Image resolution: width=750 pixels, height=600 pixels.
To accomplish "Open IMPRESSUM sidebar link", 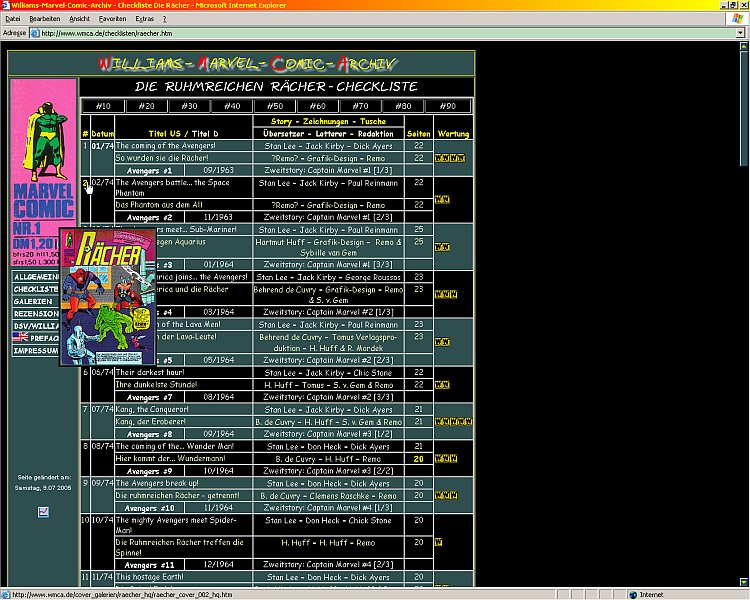I will (36, 351).
